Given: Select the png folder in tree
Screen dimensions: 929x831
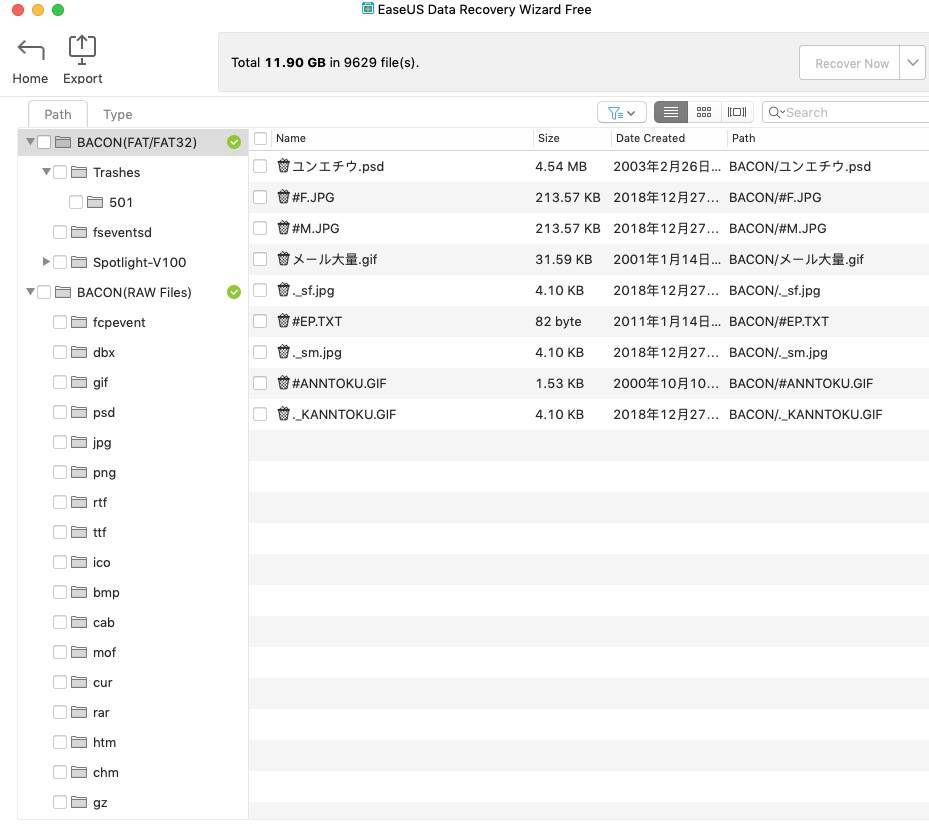Looking at the screenshot, I should [104, 473].
